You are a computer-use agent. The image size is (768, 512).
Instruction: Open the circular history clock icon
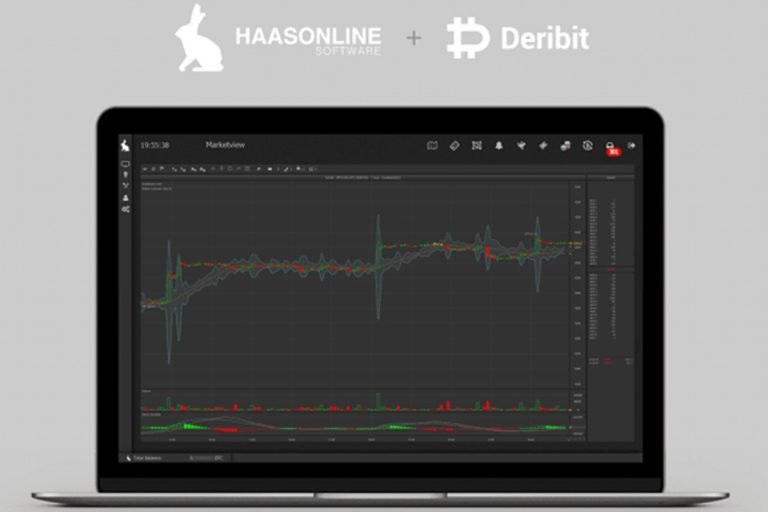[588, 146]
